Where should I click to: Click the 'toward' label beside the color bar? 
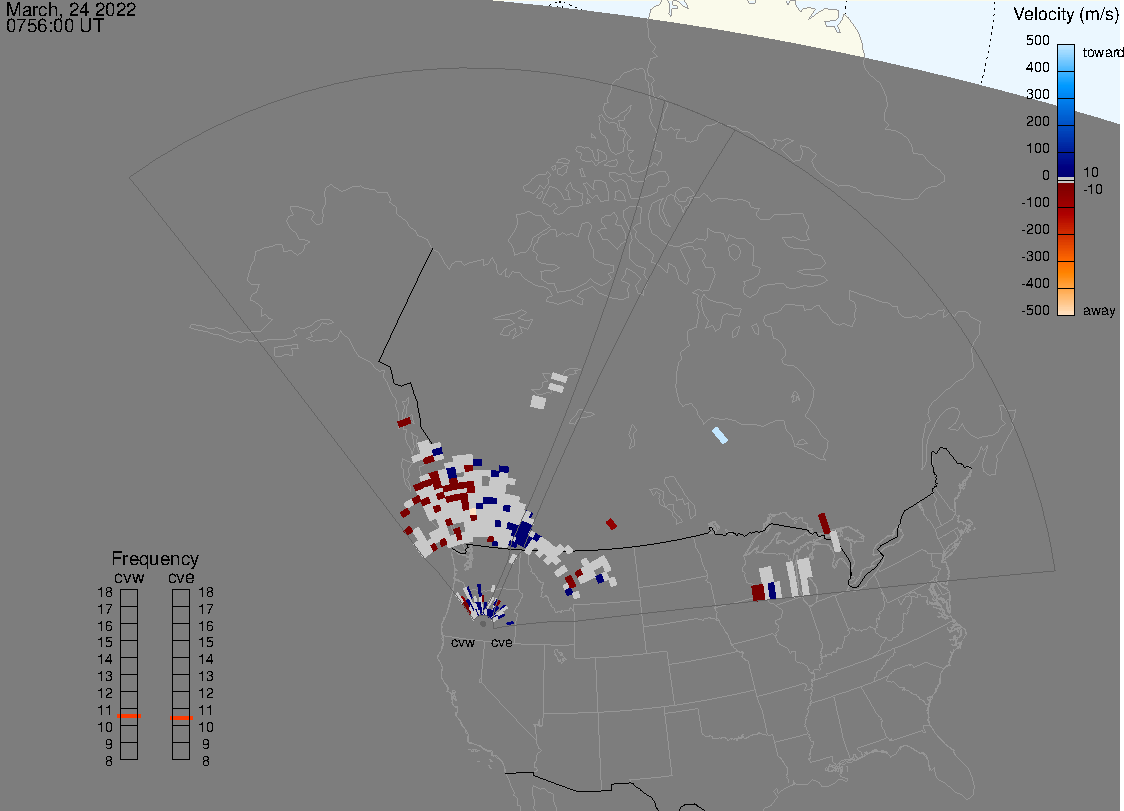pyautogui.click(x=1102, y=52)
